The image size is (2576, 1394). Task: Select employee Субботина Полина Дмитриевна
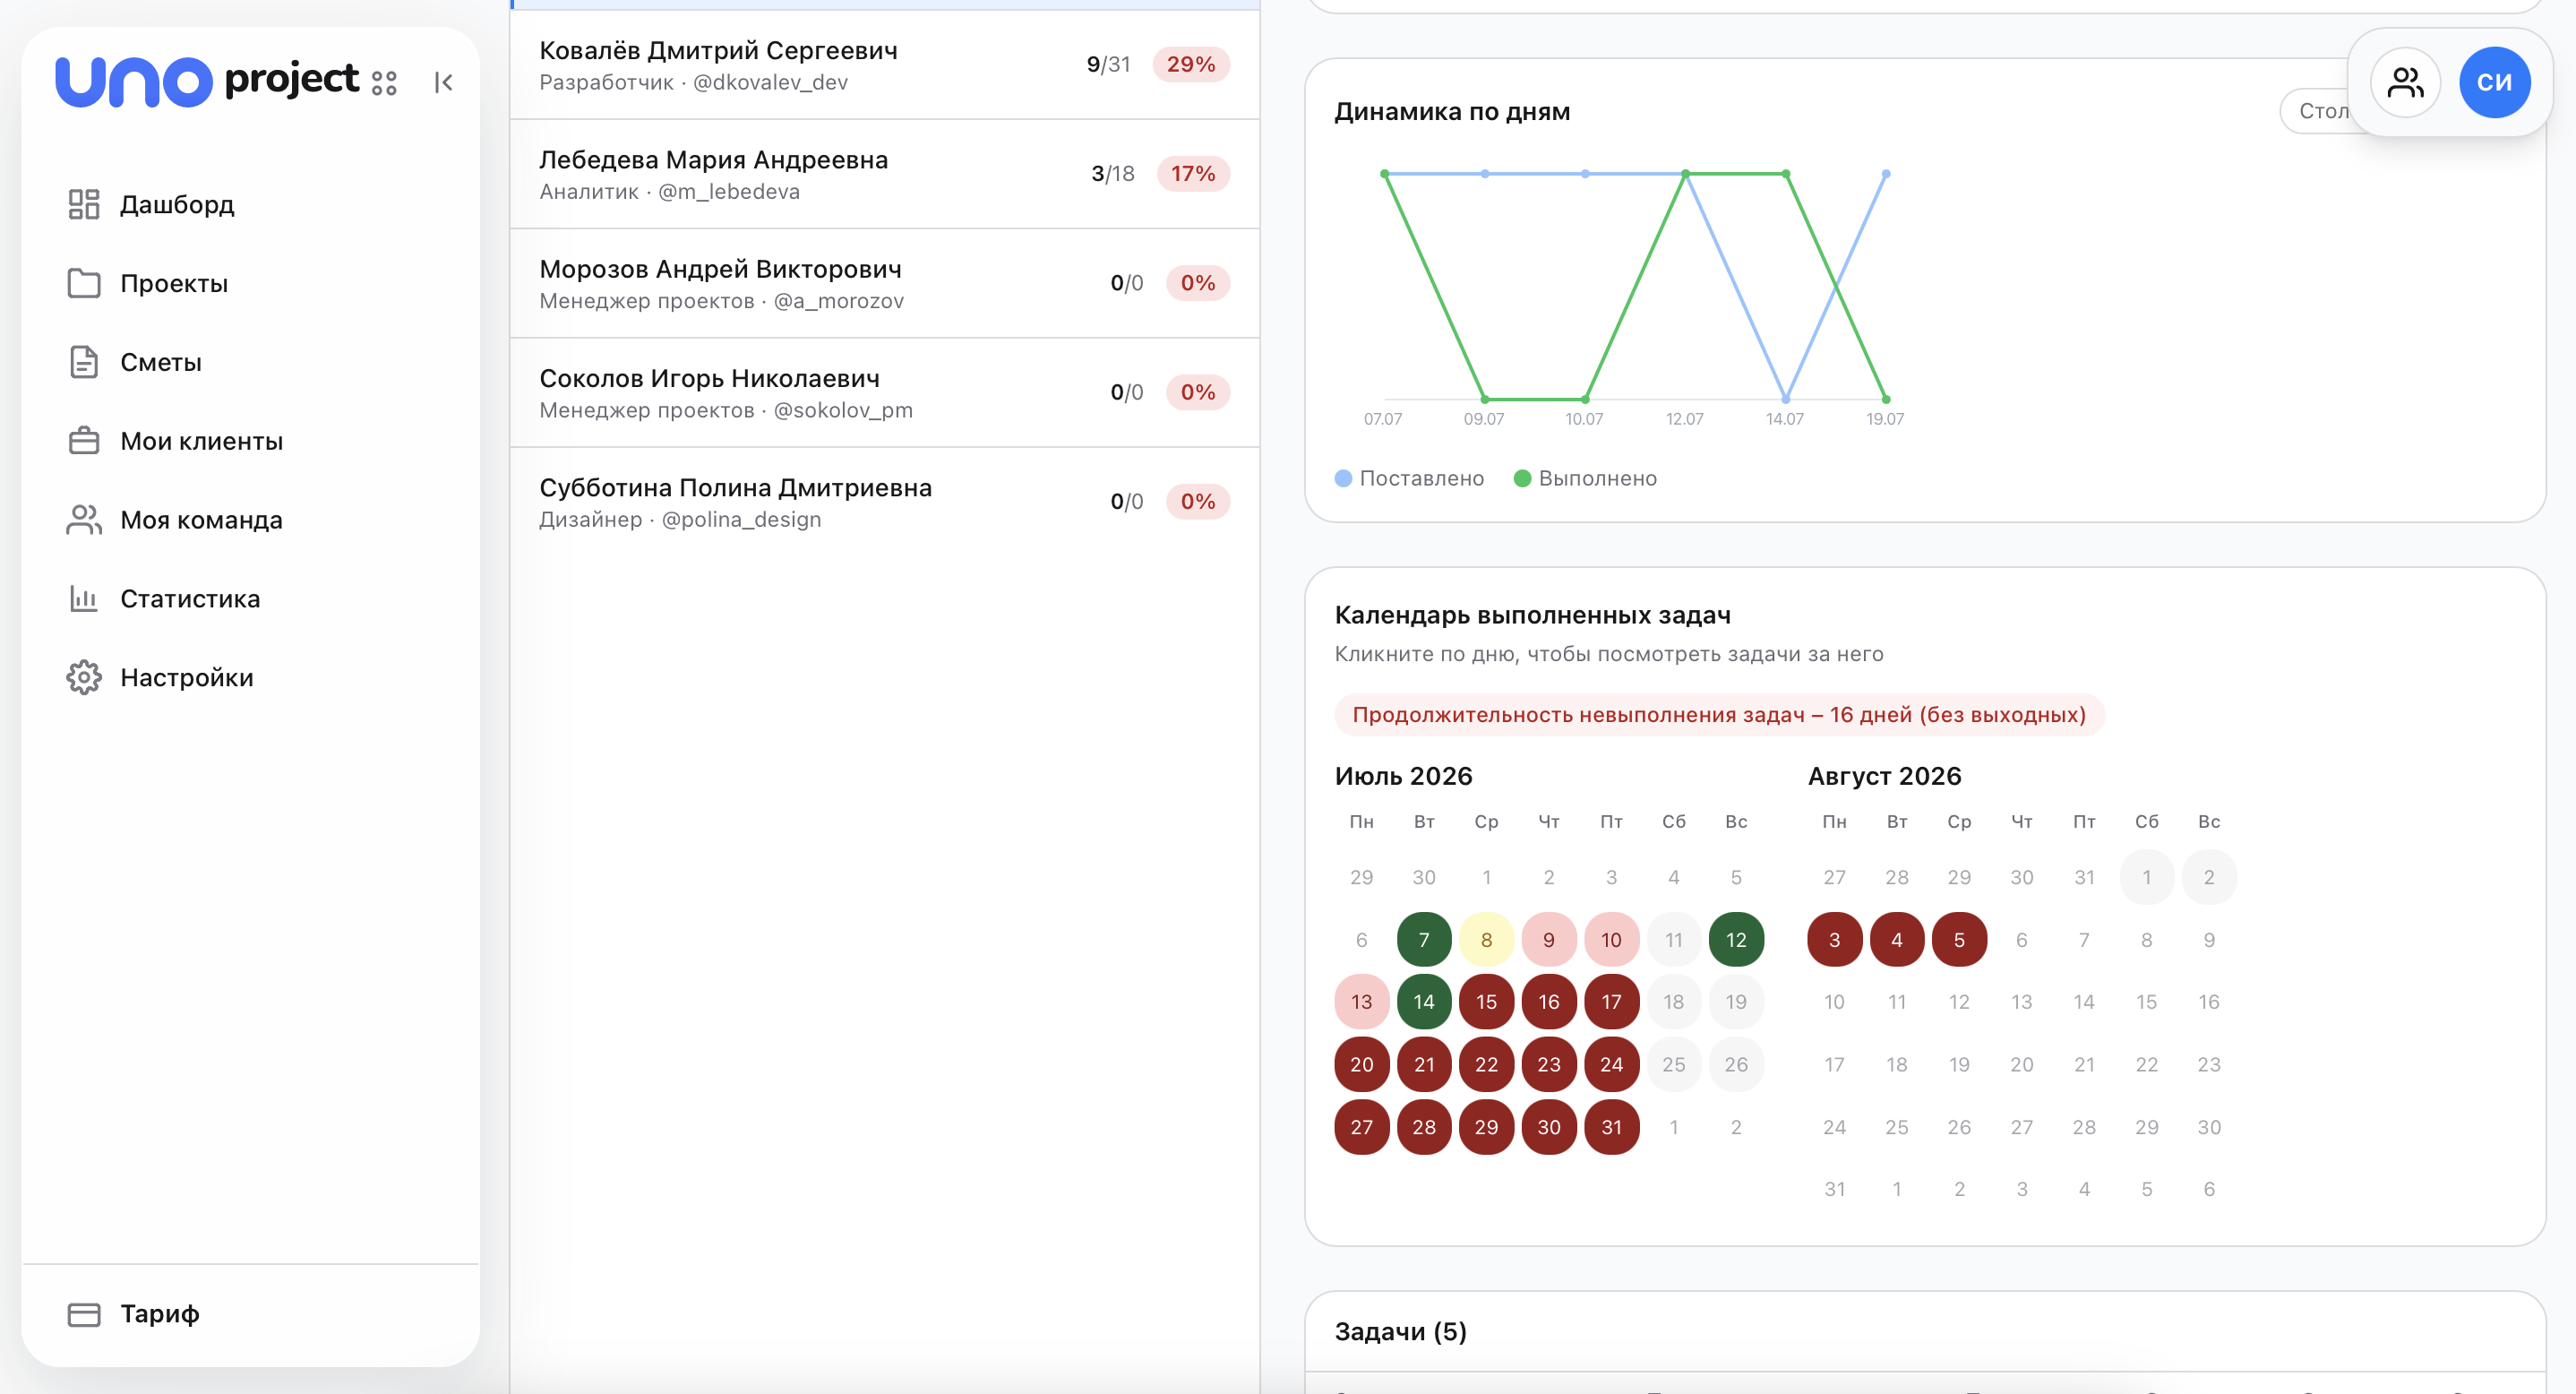coord(884,501)
